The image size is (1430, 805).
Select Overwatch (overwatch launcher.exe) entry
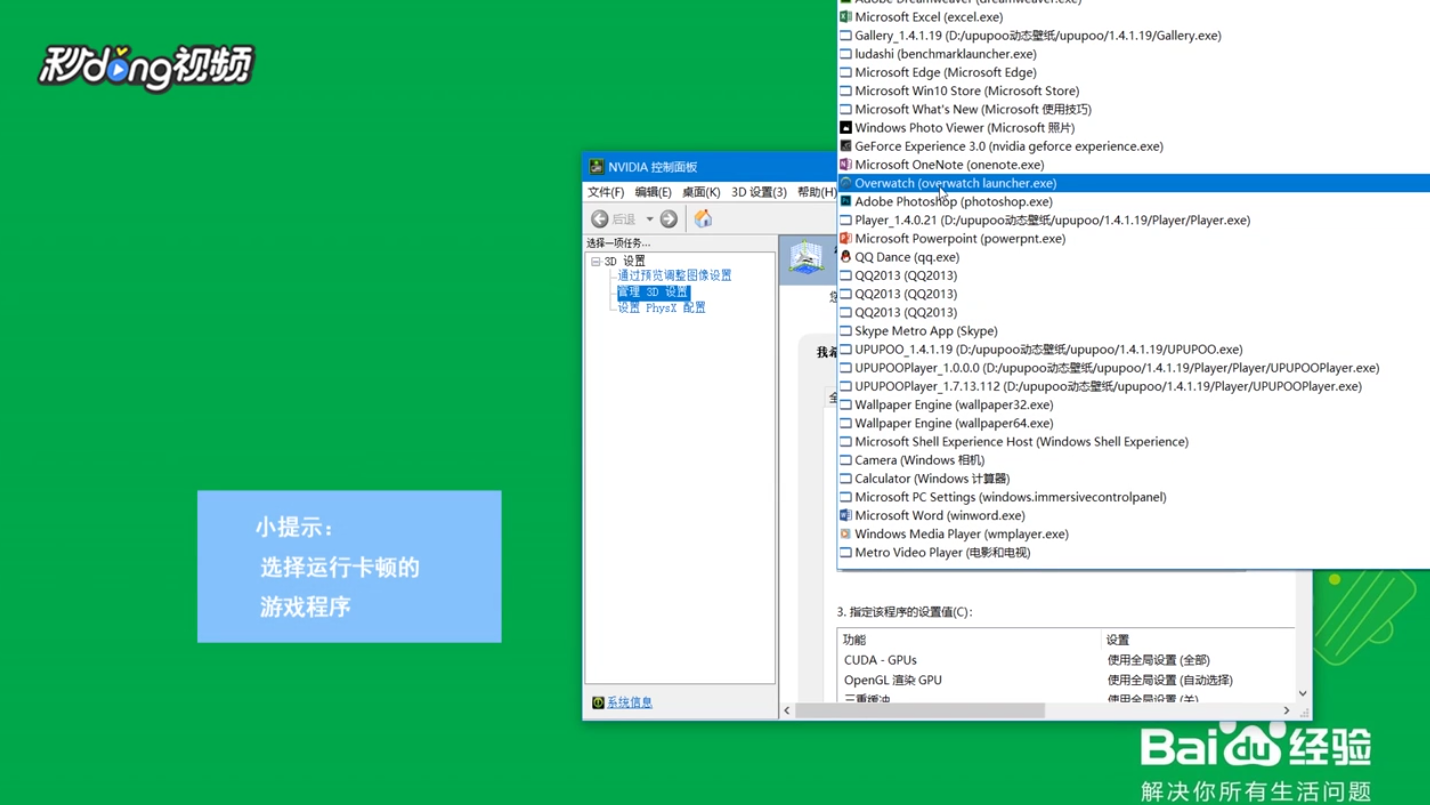click(1134, 183)
